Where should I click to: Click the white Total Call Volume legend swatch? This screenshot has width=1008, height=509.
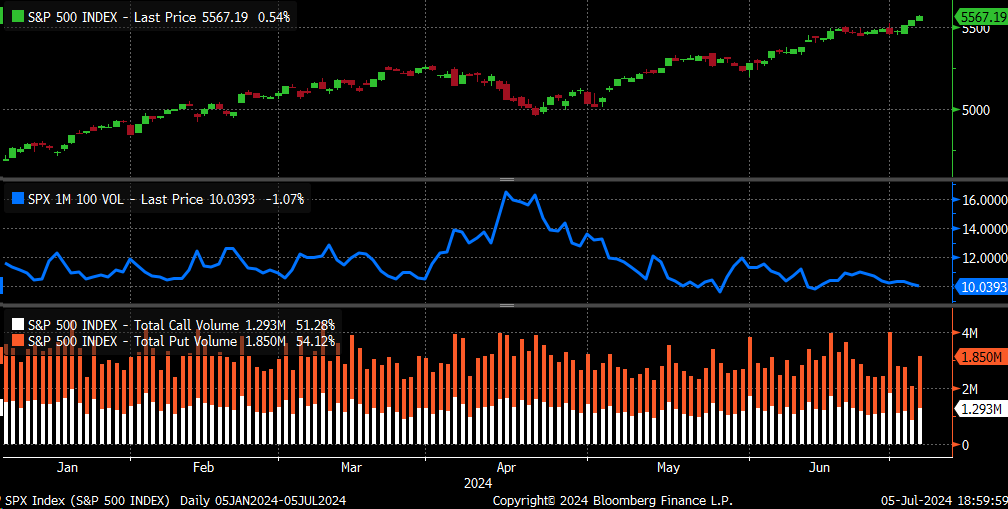coord(17,325)
